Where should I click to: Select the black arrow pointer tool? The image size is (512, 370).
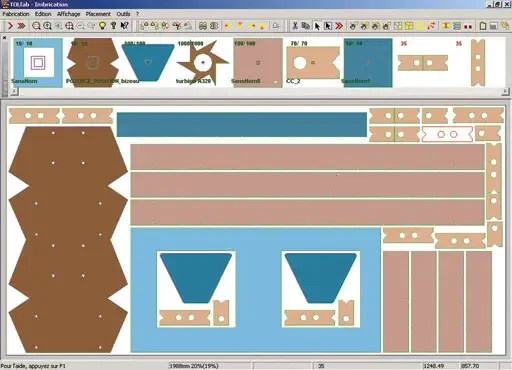pyautogui.click(x=317, y=26)
